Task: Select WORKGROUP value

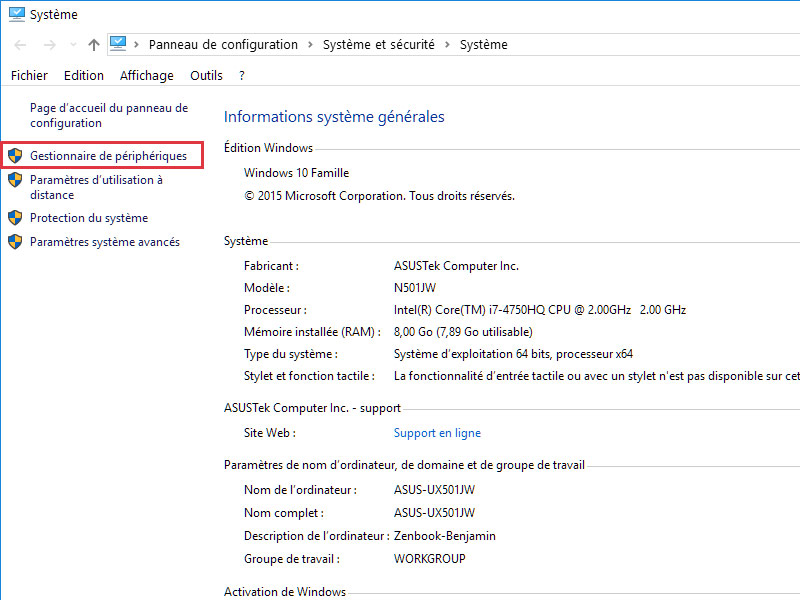Action: pyautogui.click(x=430, y=559)
